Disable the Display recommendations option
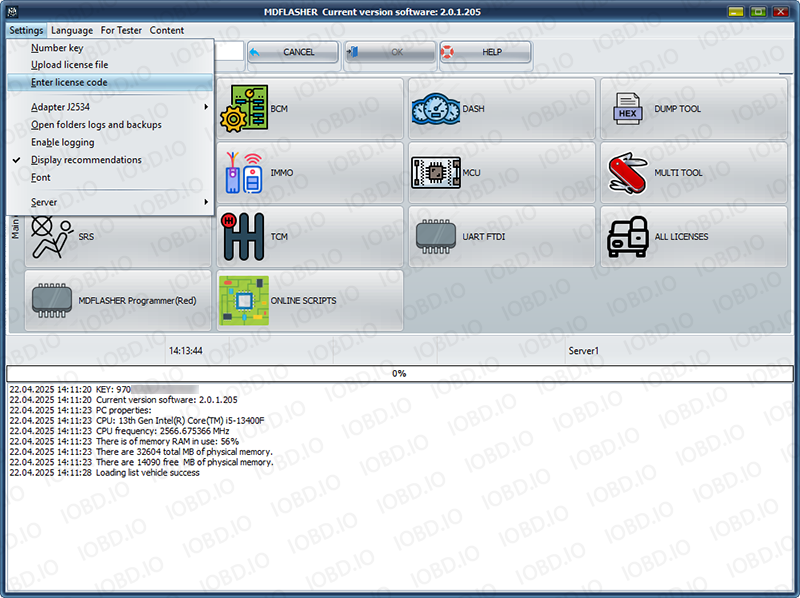Image resolution: width=800 pixels, height=598 pixels. (x=86, y=160)
